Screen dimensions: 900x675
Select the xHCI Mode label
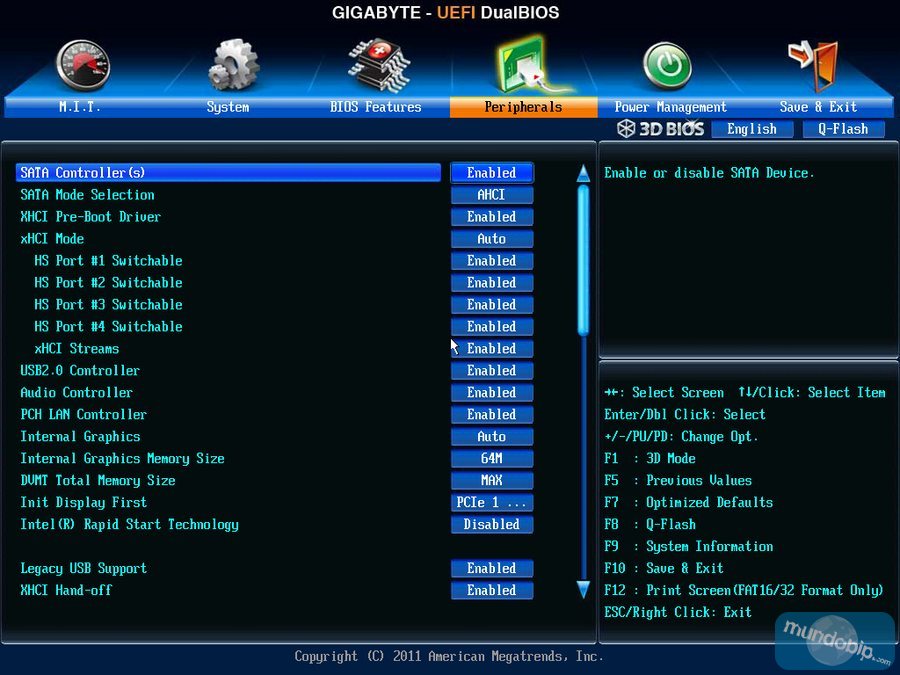coord(52,239)
